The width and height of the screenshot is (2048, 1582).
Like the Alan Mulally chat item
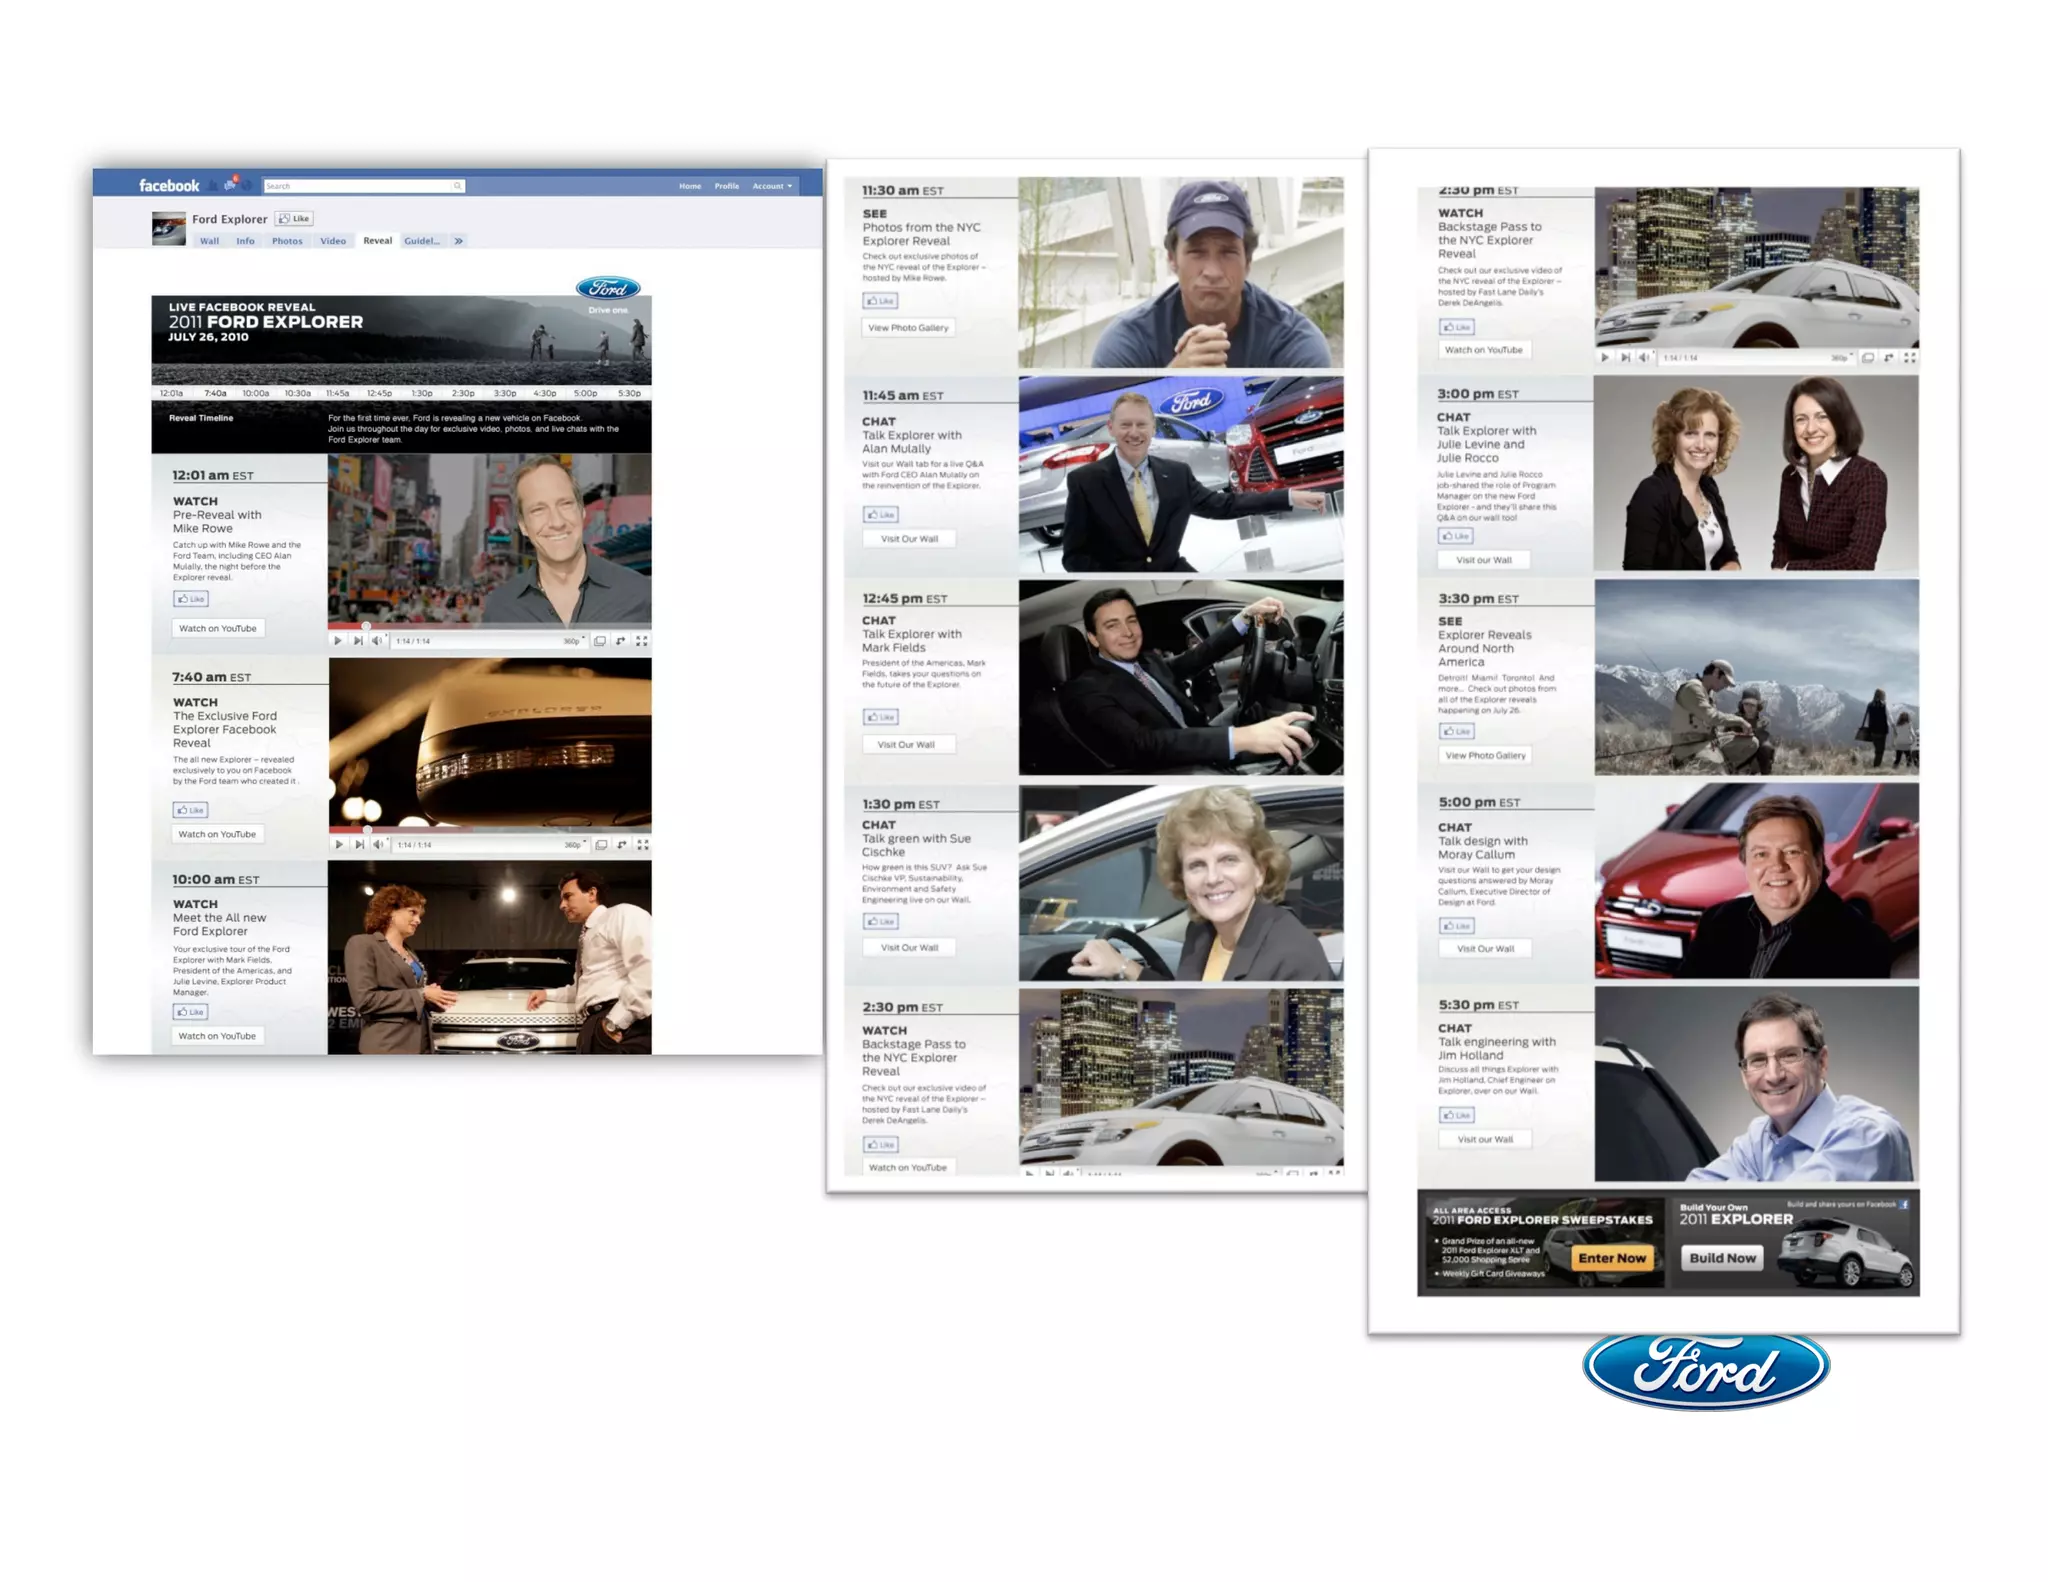(x=880, y=515)
